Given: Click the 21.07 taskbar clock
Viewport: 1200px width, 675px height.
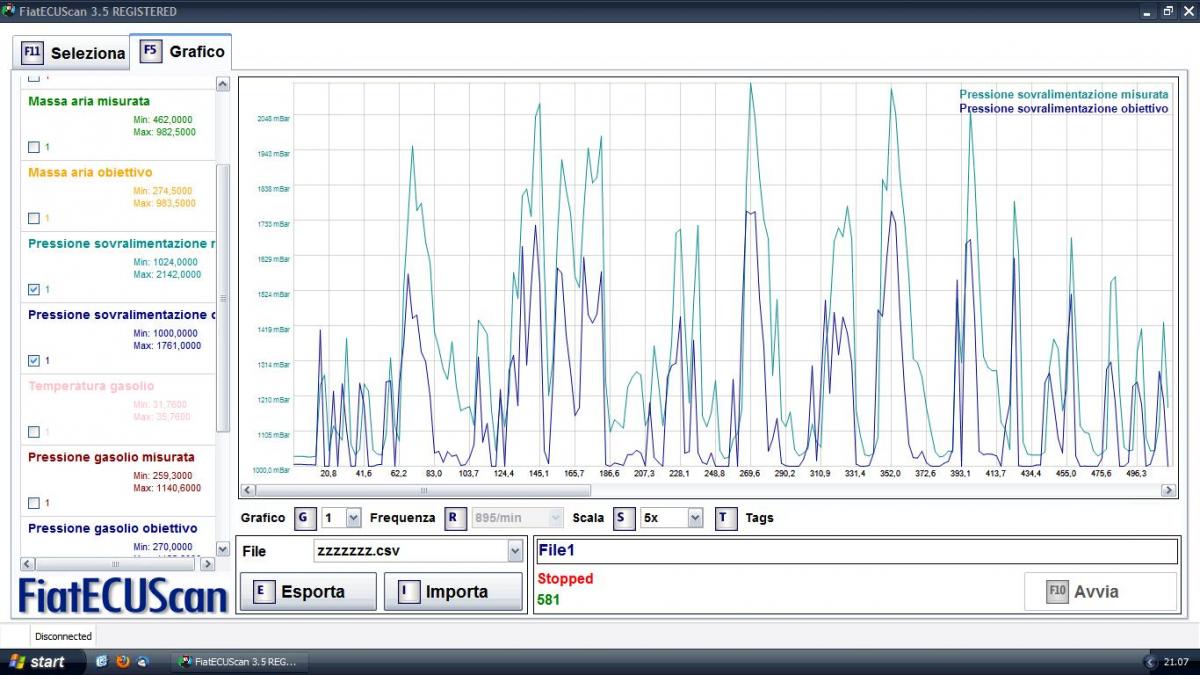Looking at the screenshot, I should pyautogui.click(x=1175, y=662).
